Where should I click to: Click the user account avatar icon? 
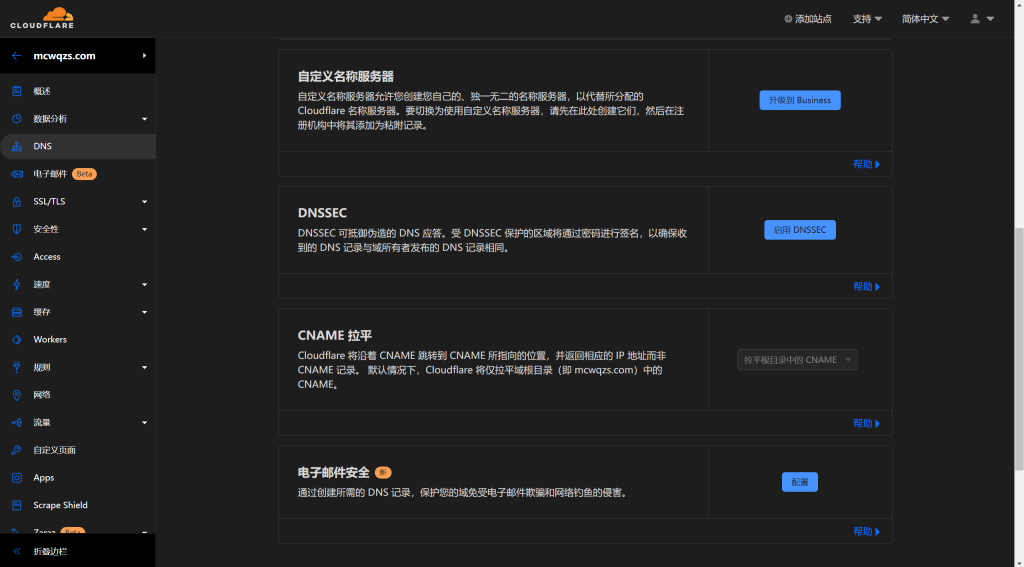click(975, 19)
